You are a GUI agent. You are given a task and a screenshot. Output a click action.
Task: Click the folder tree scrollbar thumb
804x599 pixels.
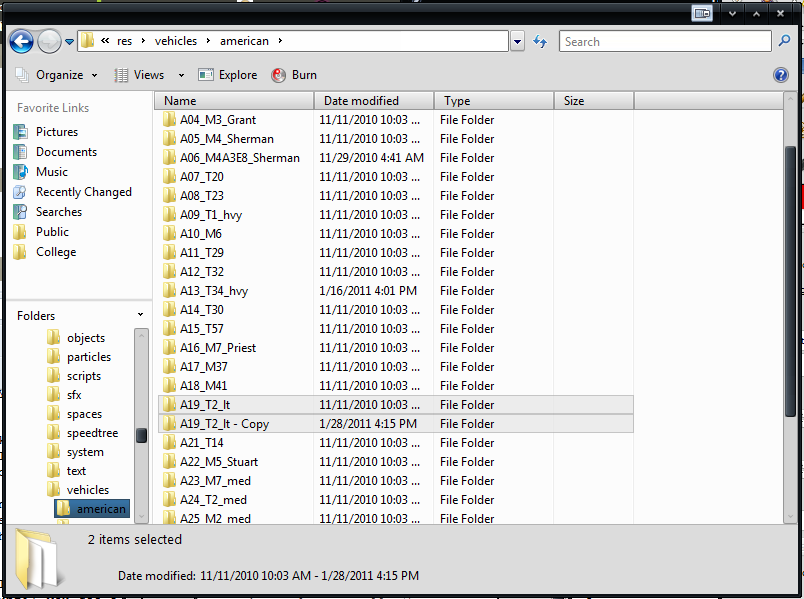coord(142,435)
